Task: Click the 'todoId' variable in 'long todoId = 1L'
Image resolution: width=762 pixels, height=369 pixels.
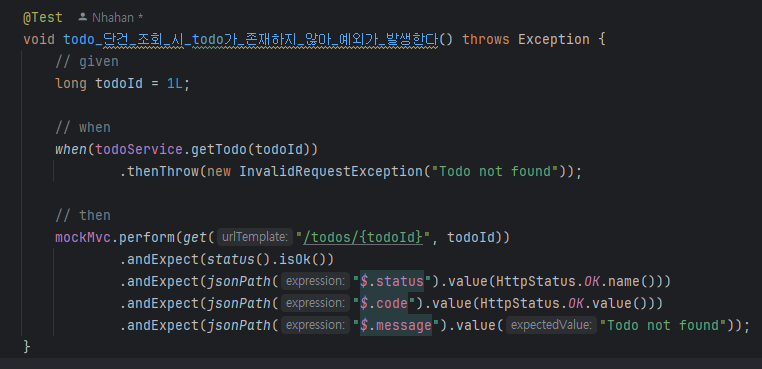Action: (119, 84)
